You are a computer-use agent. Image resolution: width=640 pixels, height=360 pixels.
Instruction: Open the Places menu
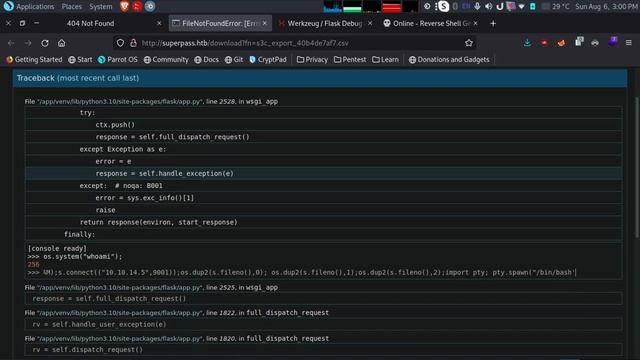click(72, 6)
